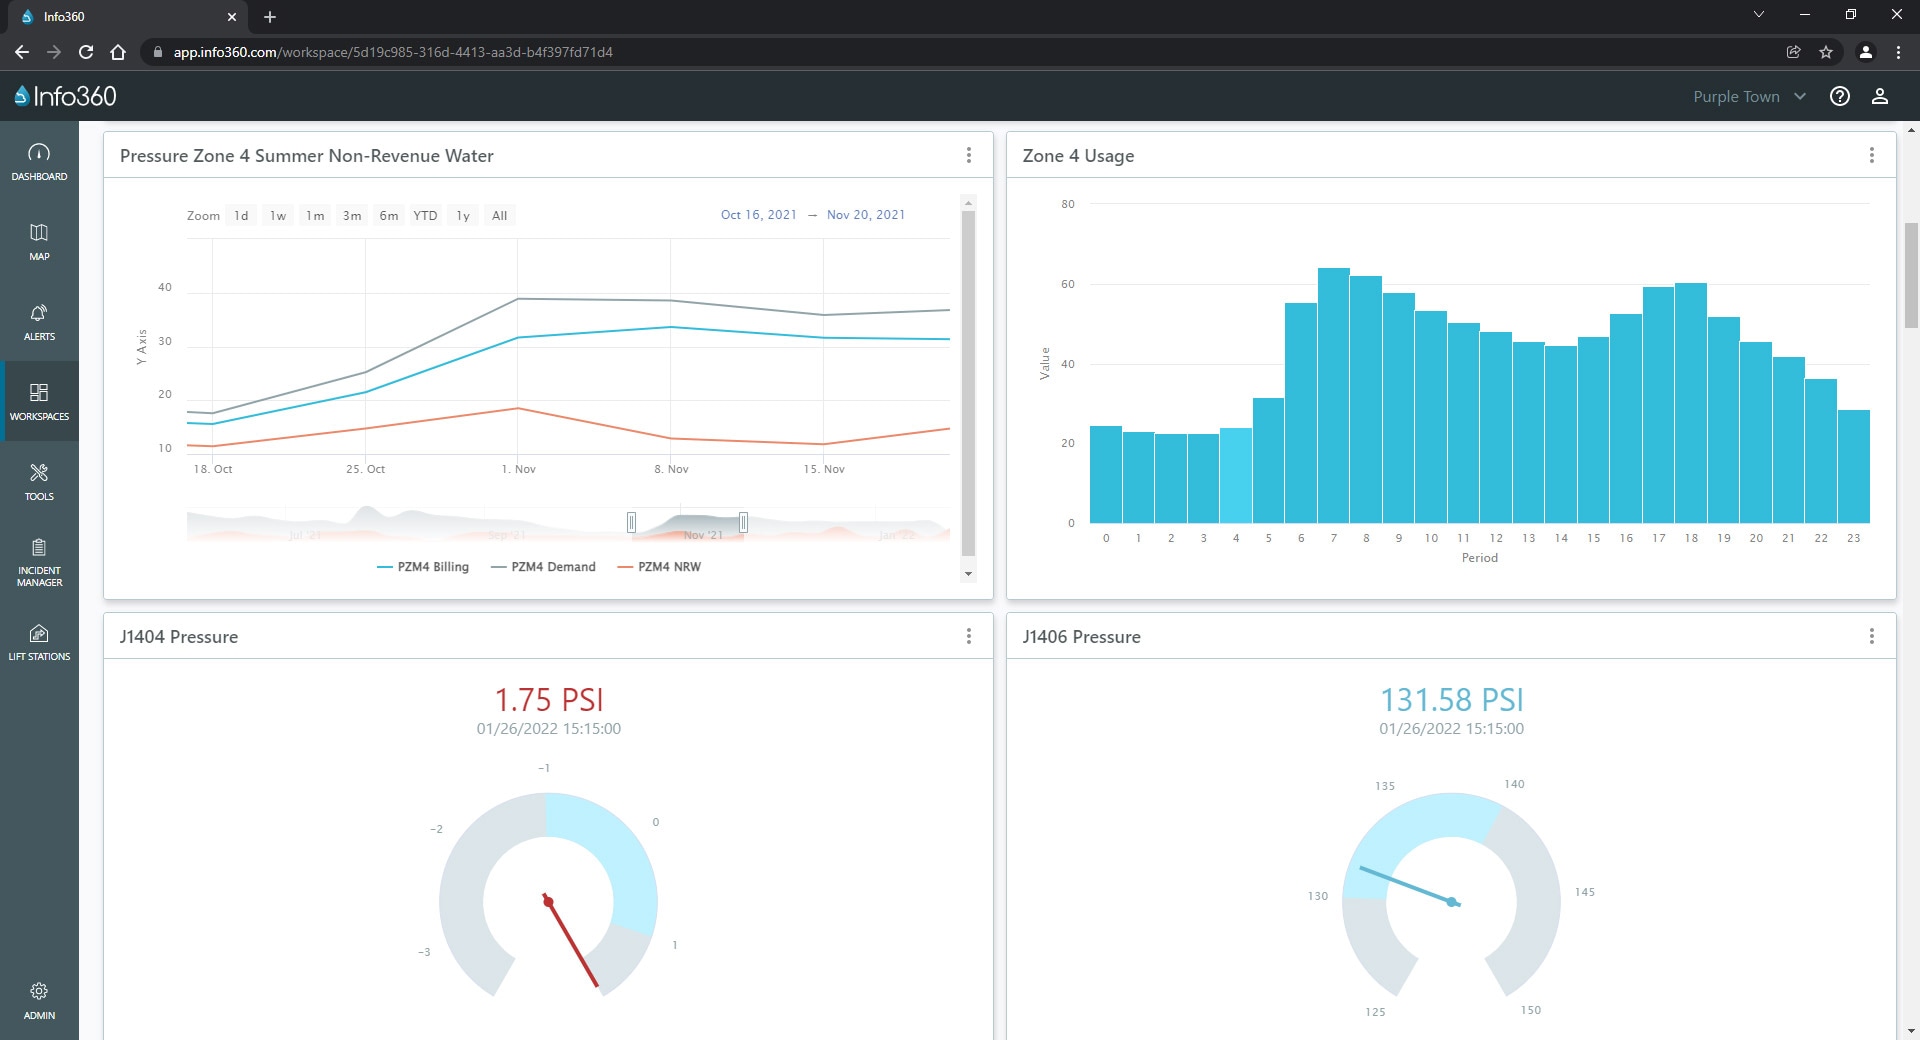Set chart zoom to 1m
The height and width of the screenshot is (1040, 1920).
pos(315,215)
